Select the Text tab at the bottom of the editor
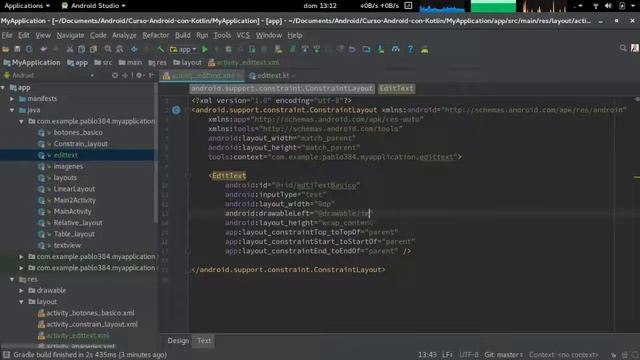640x360 pixels. (x=204, y=340)
